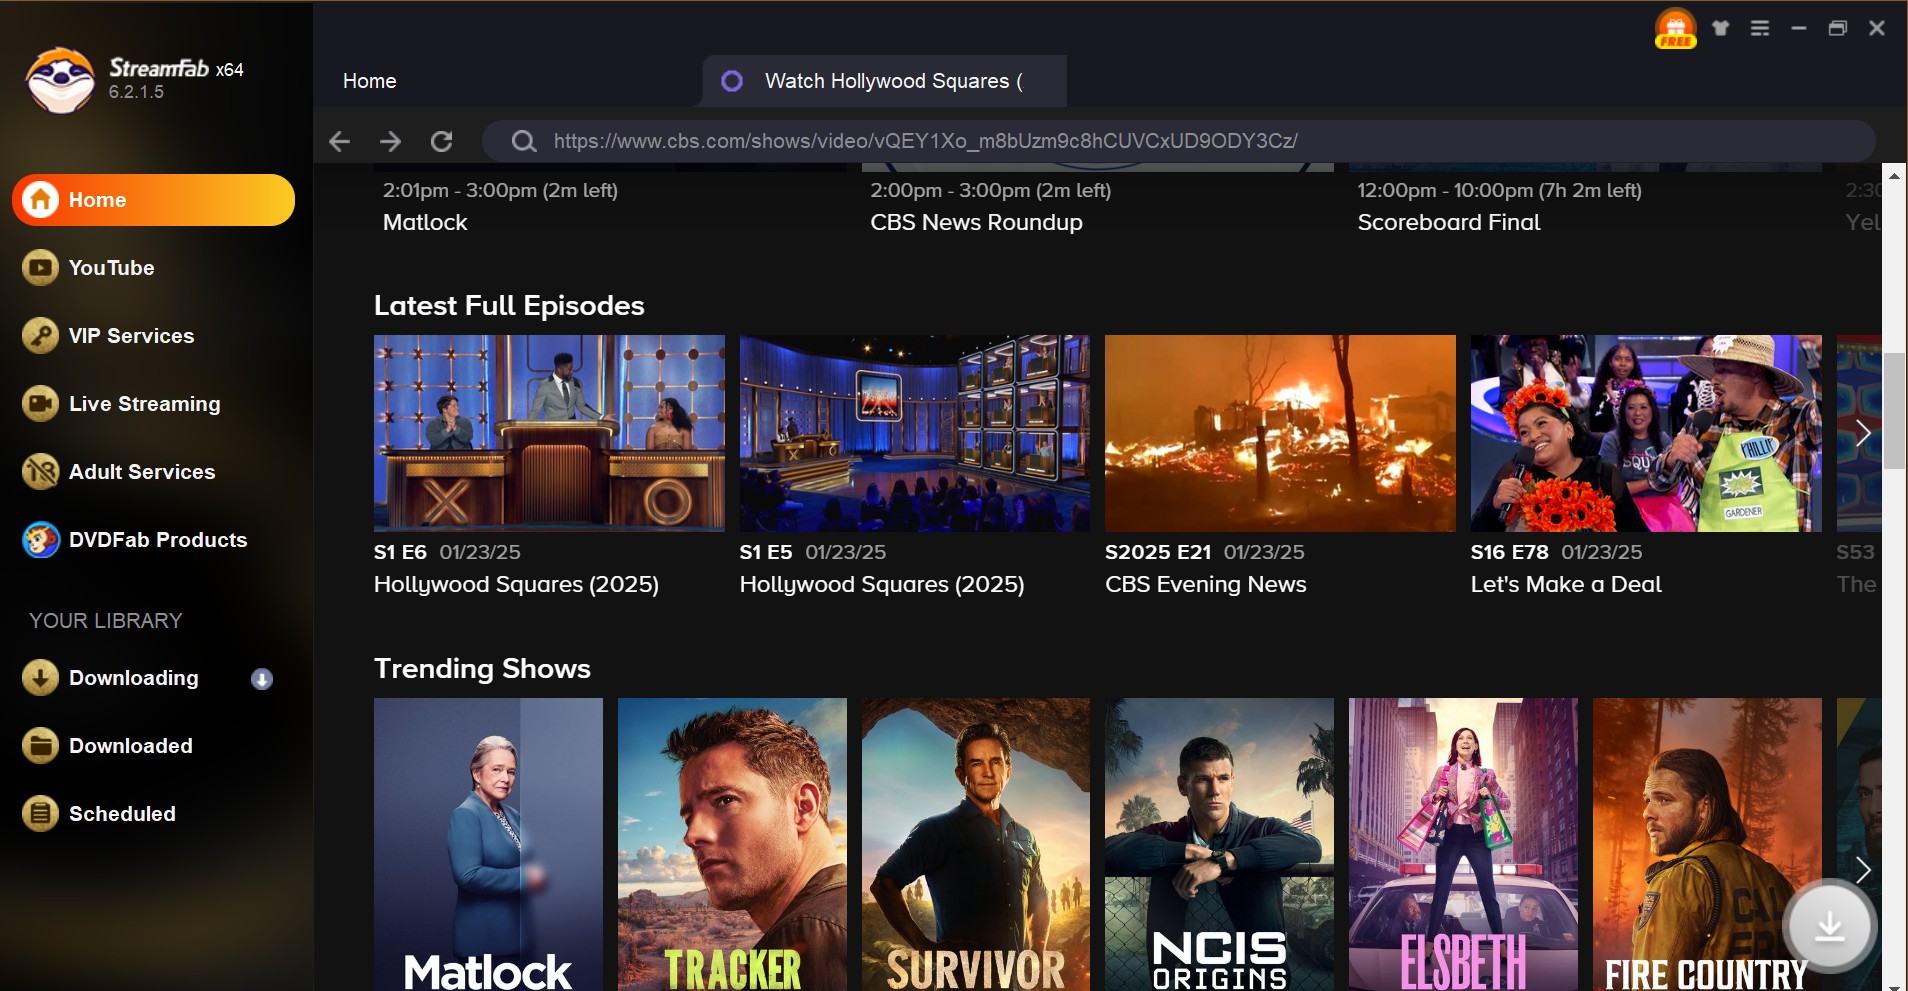The image size is (1908, 991).
Task: Open the Survivor trending poster
Action: [976, 844]
